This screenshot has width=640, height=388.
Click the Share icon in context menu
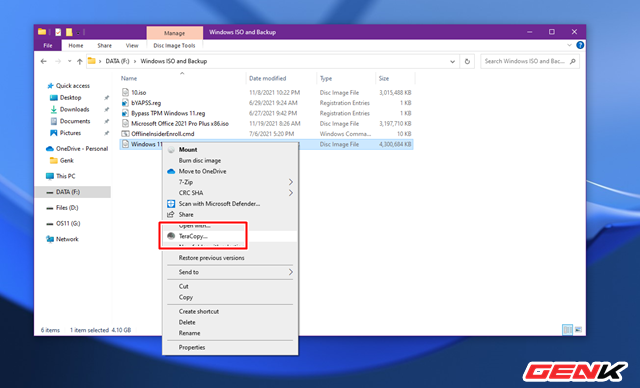tap(171, 214)
